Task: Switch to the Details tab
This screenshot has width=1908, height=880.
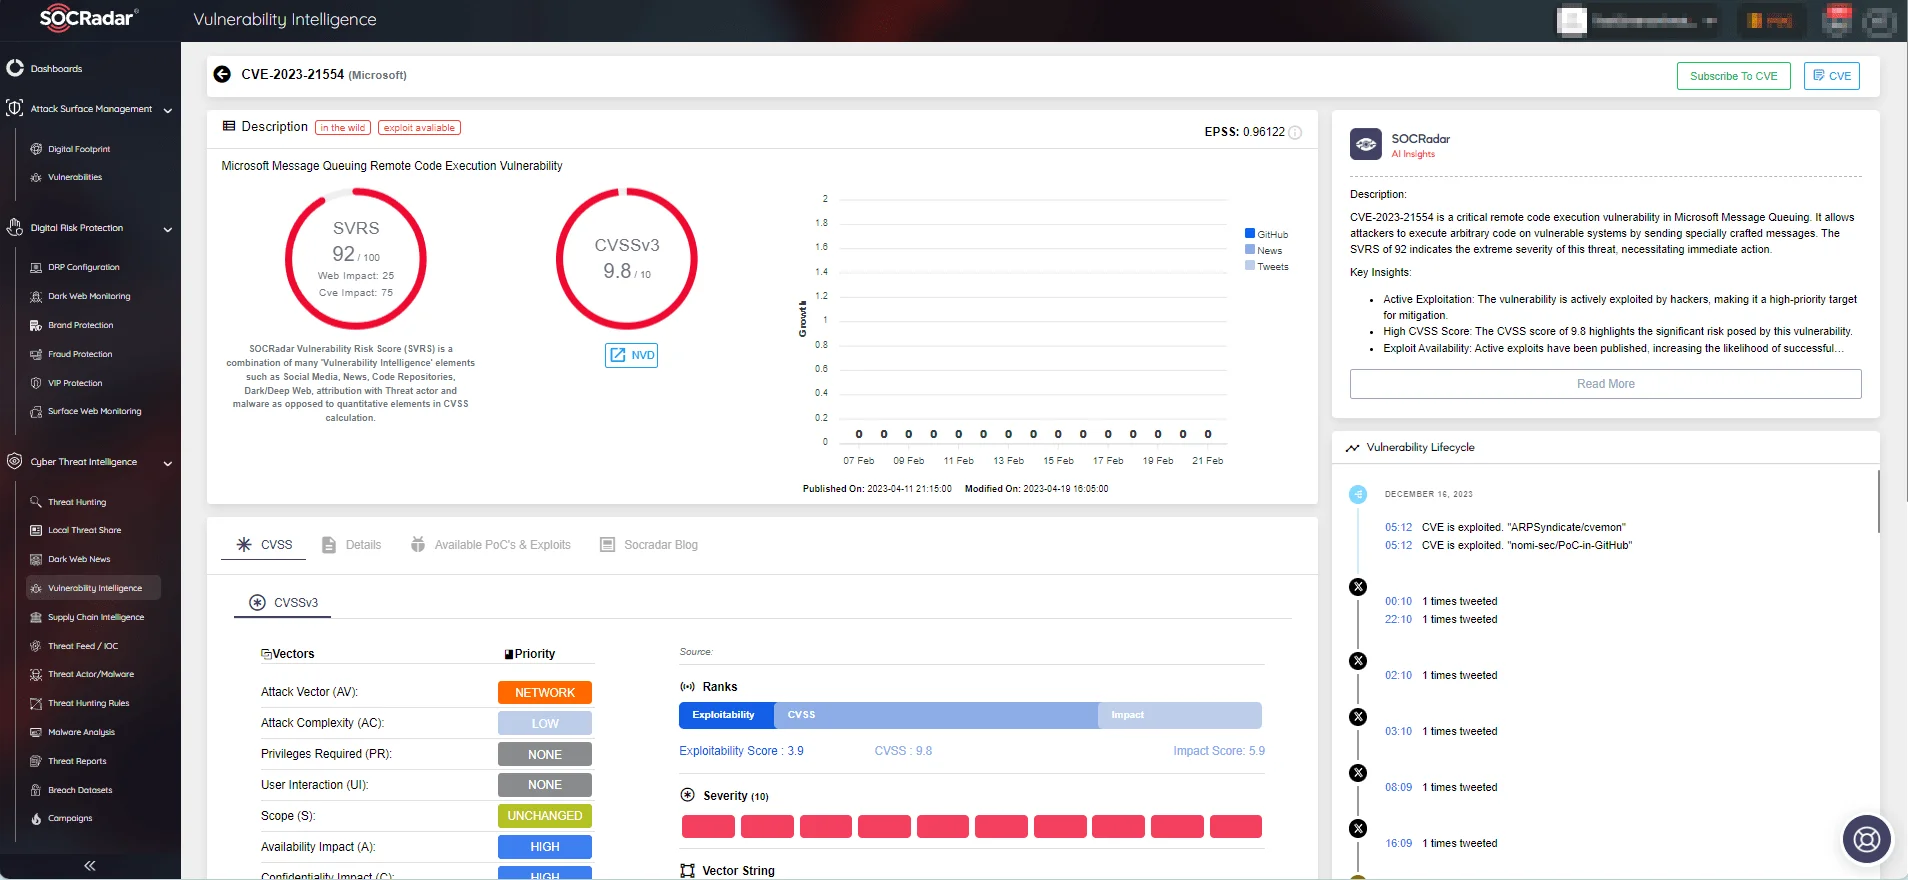Action: click(351, 545)
